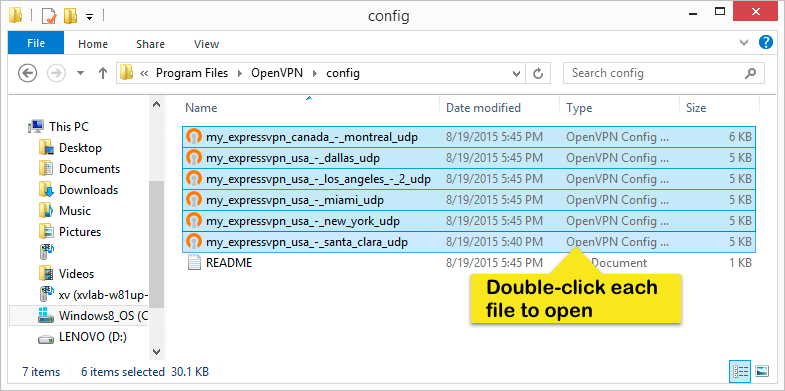Click the New folder quick access icon

click(70, 16)
